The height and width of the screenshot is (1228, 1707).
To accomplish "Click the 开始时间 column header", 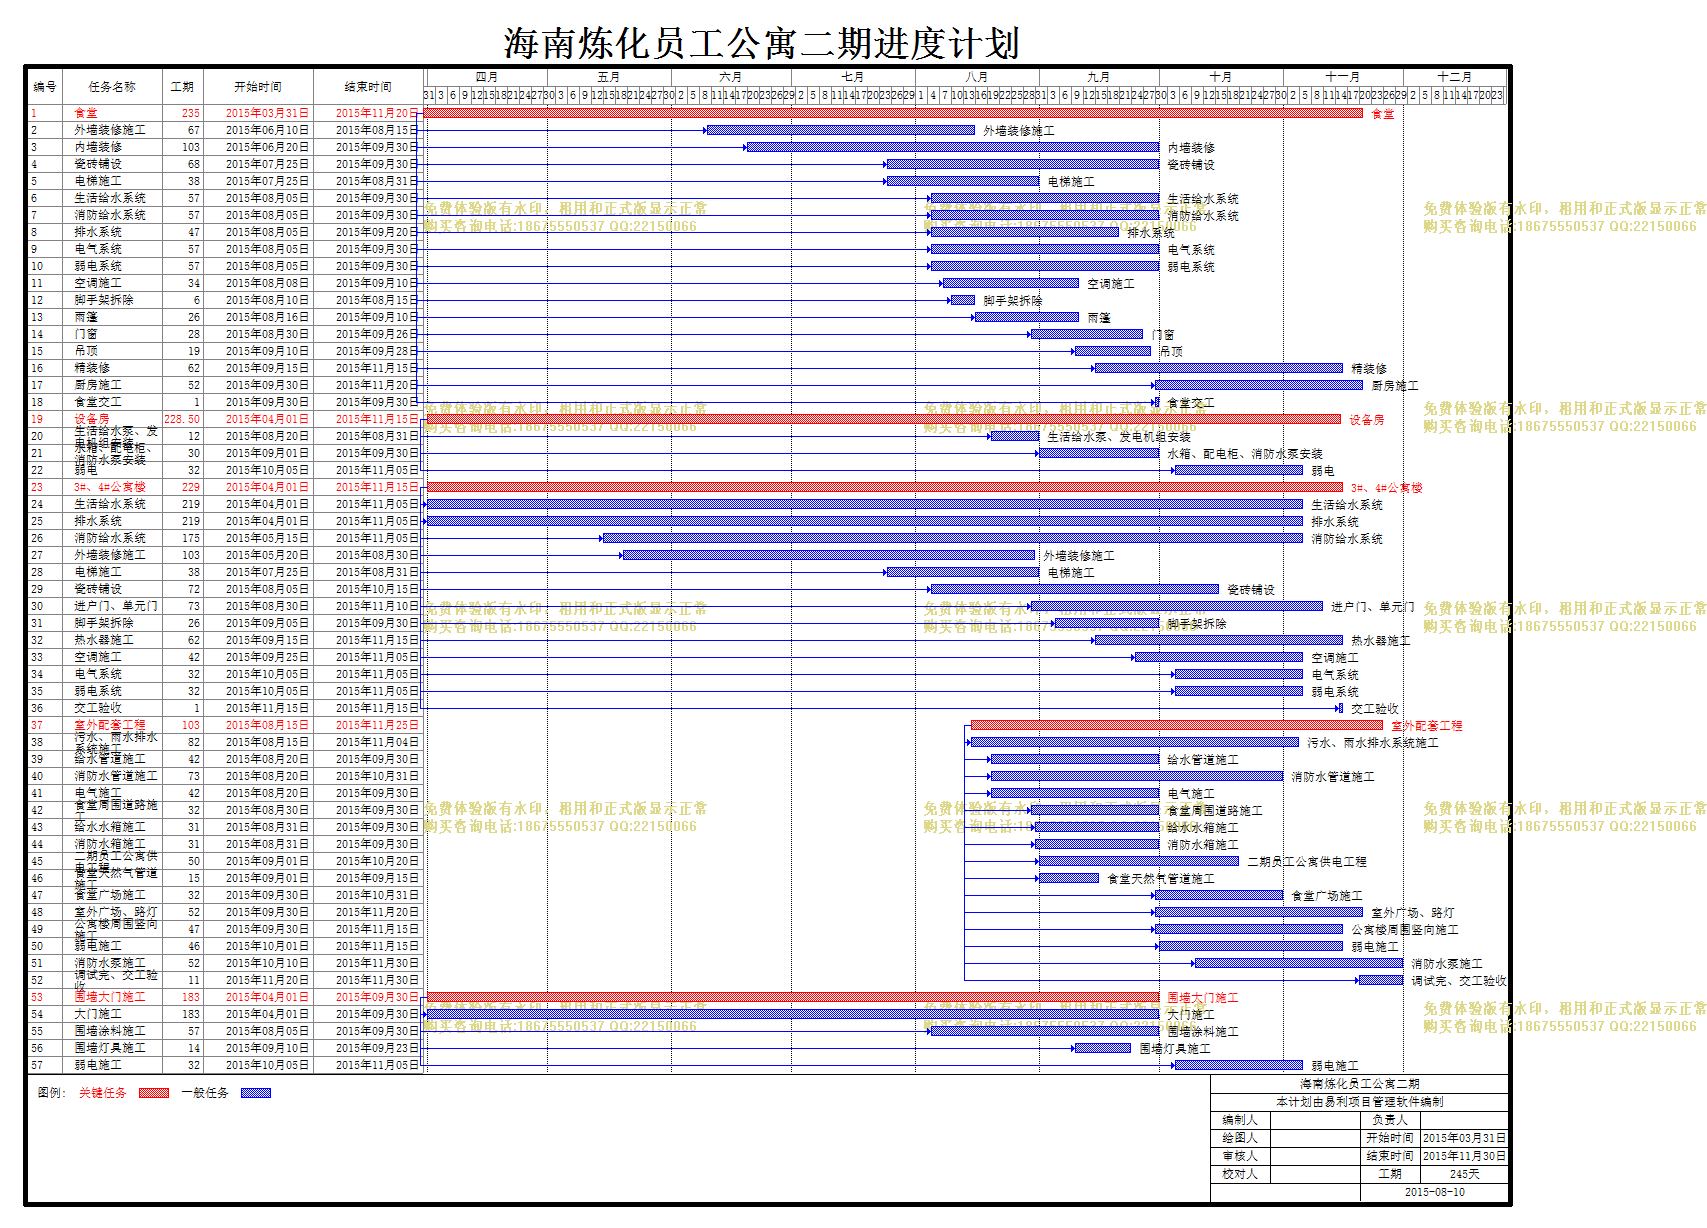I will pyautogui.click(x=258, y=87).
